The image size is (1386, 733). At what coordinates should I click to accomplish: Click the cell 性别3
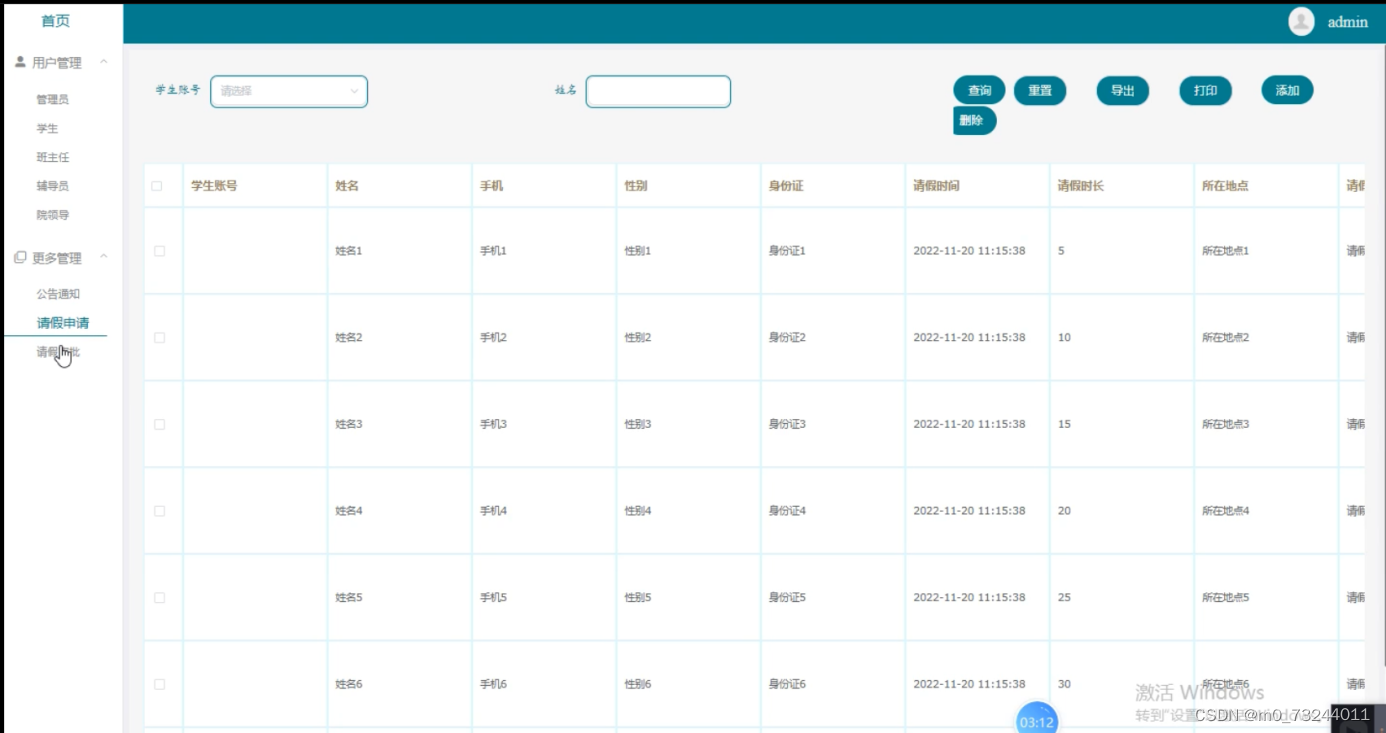[x=637, y=424]
